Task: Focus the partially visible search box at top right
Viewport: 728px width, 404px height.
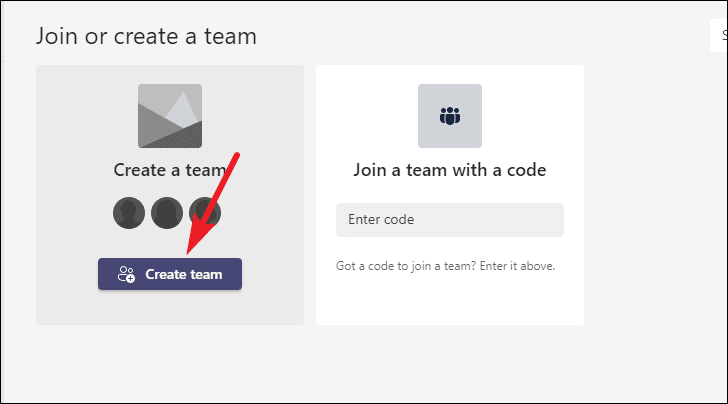Action: pyautogui.click(x=719, y=35)
